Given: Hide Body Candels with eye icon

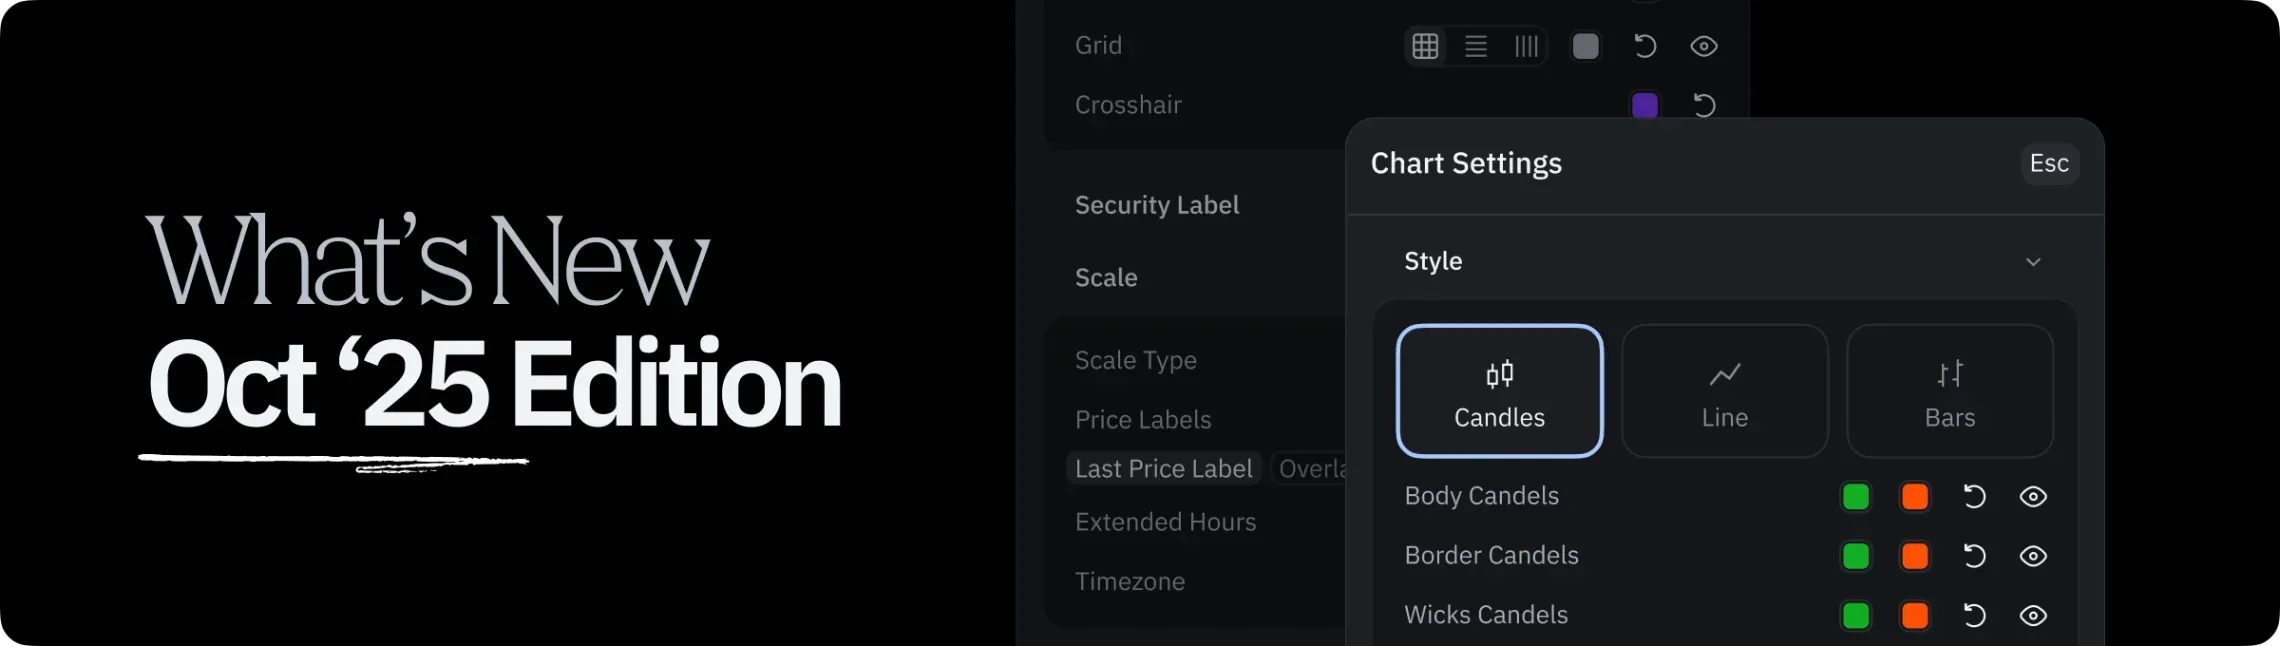Looking at the screenshot, I should pos(2033,497).
